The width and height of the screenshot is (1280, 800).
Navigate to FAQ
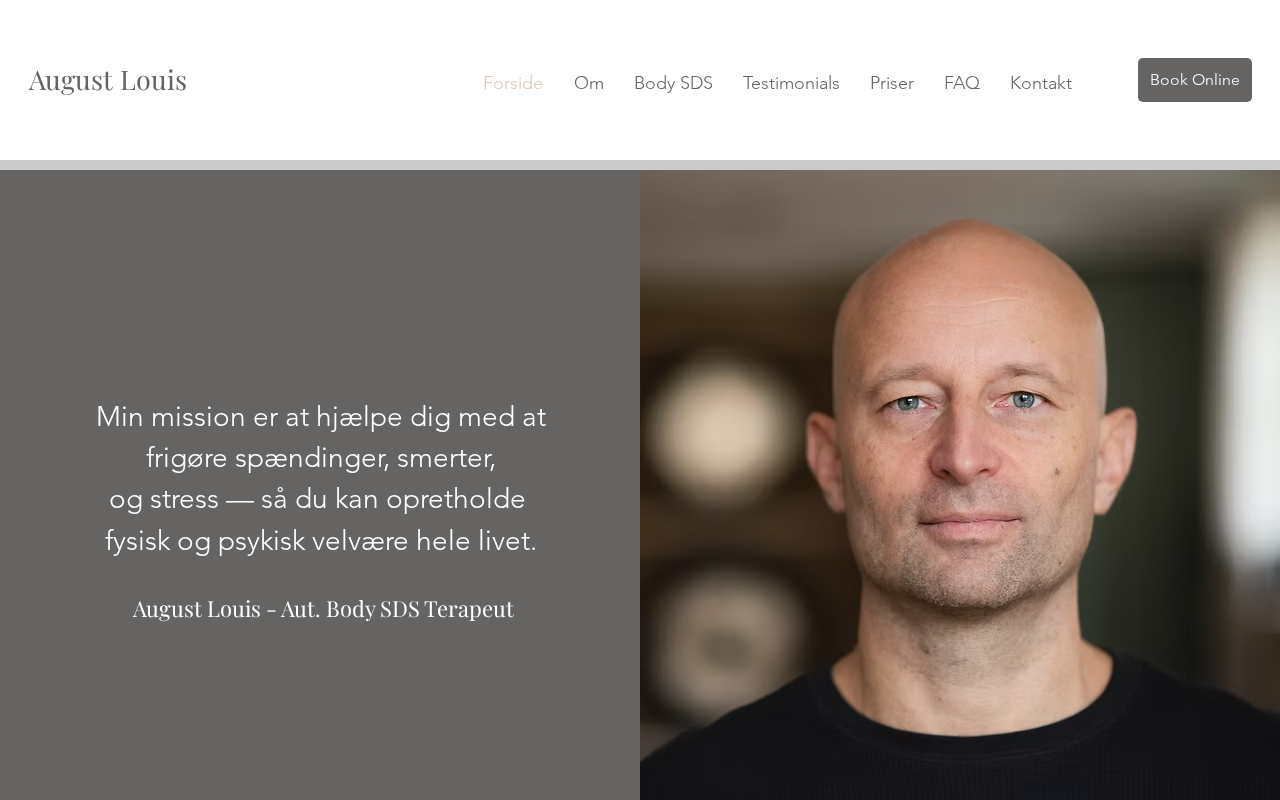(962, 83)
